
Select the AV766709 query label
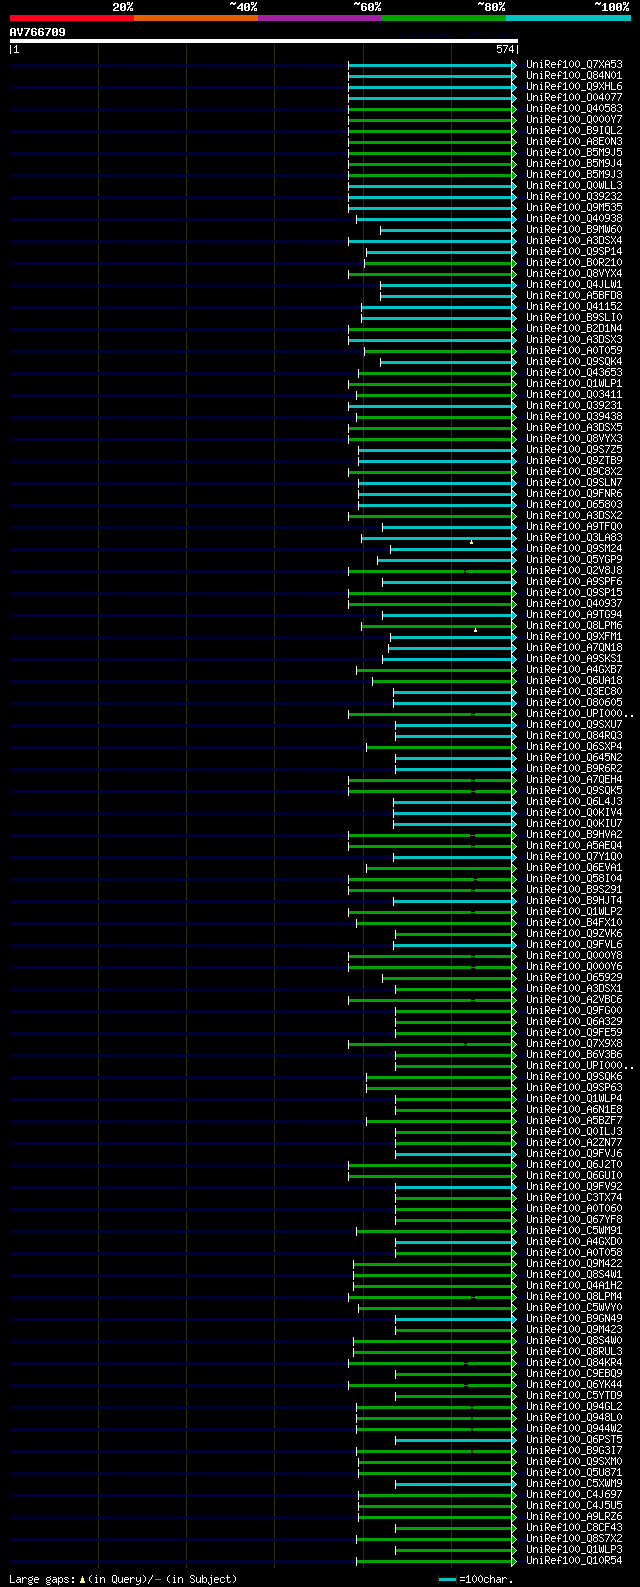[x=38, y=32]
